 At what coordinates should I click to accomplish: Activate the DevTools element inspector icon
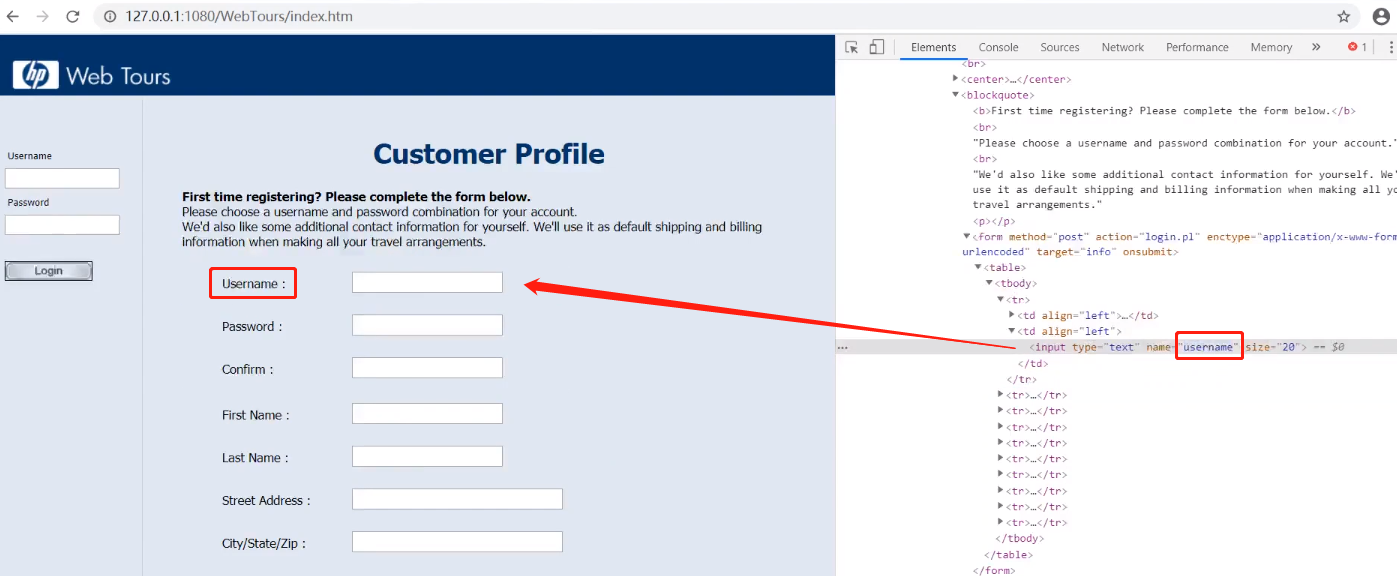click(x=852, y=47)
